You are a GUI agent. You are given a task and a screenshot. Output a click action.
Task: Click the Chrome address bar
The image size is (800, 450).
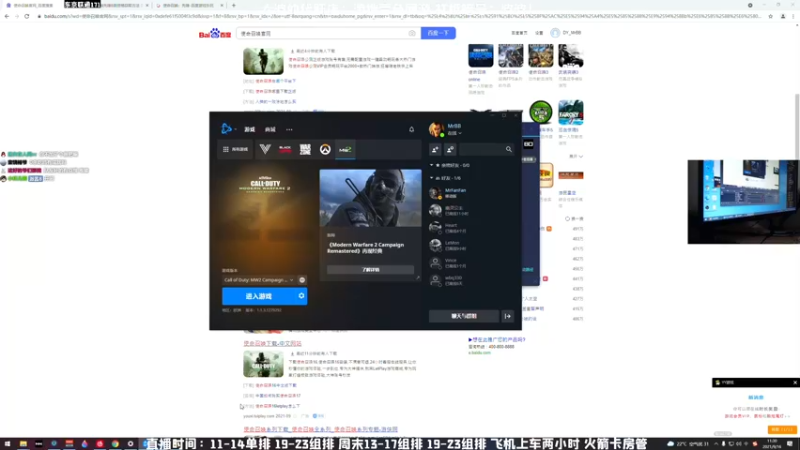click(401, 16)
